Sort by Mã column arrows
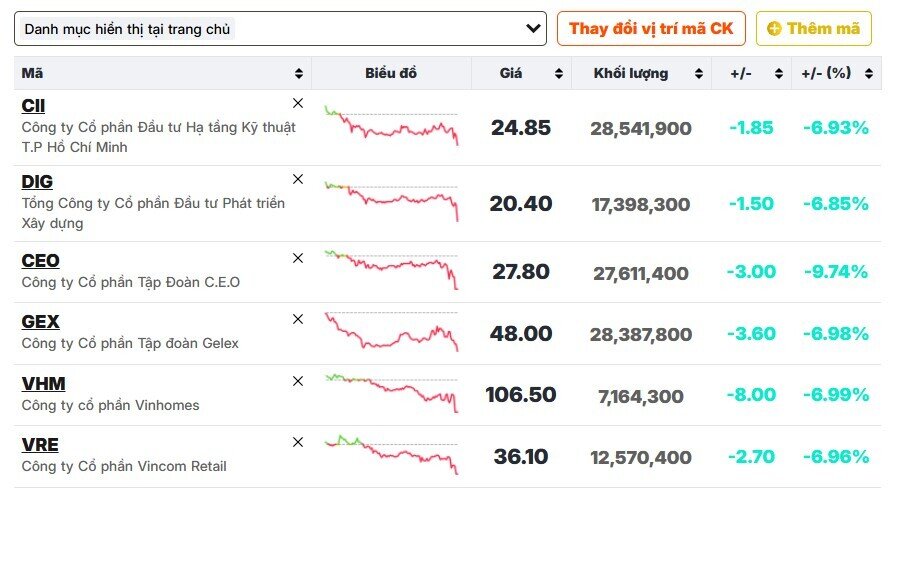The width and height of the screenshot is (898, 564). coord(299,73)
